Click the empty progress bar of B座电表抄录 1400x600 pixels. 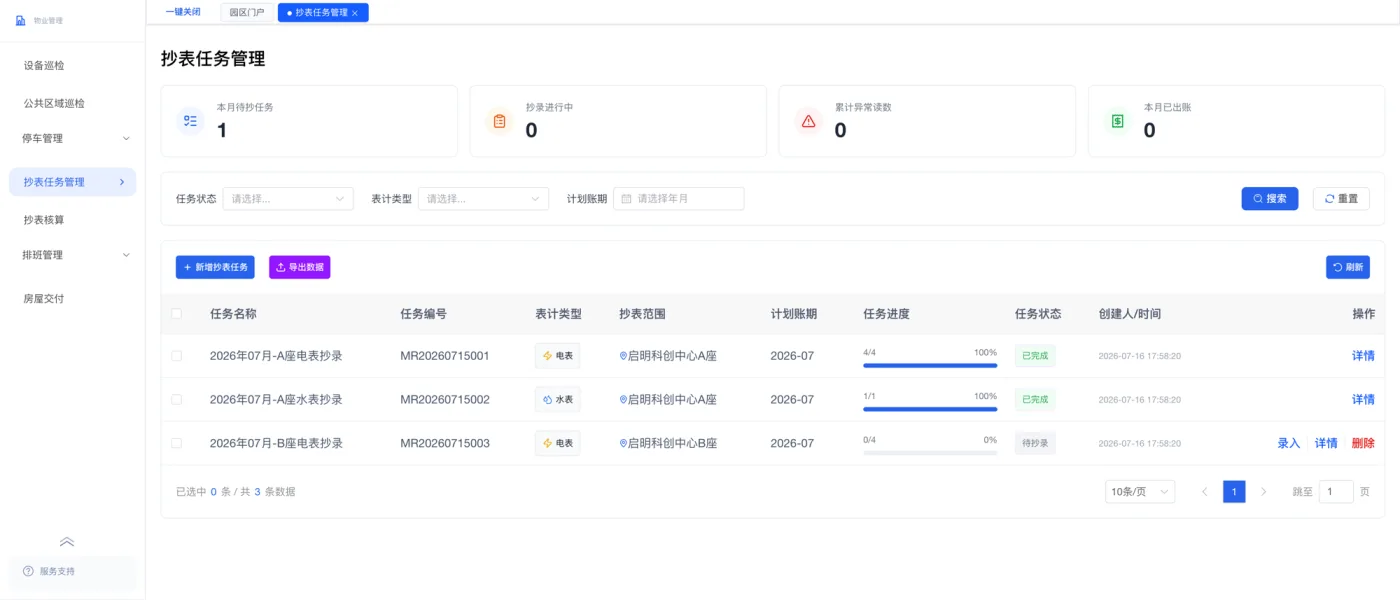tap(930, 453)
